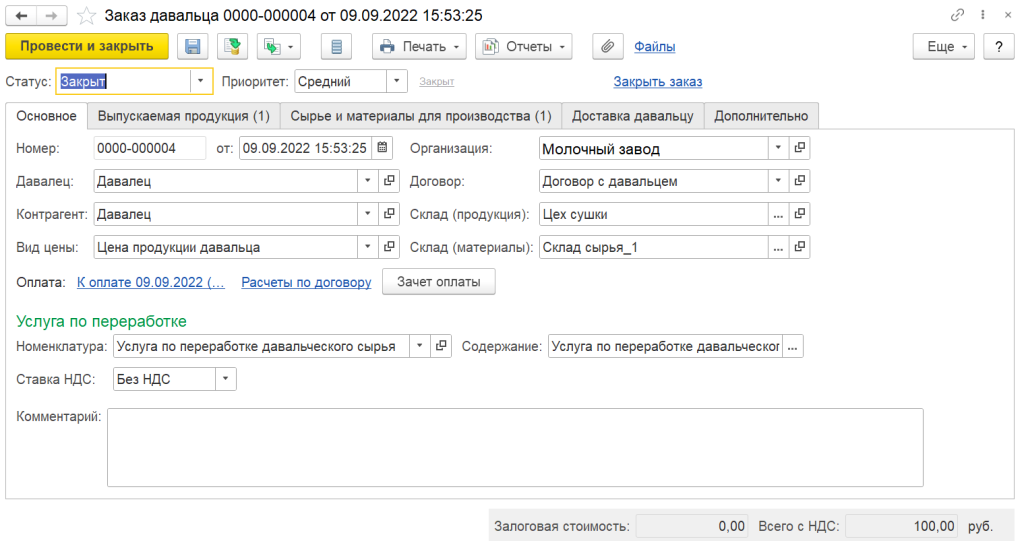Open the Организация record via its open icon
The height and width of the screenshot is (541, 1024).
pyautogui.click(x=799, y=148)
